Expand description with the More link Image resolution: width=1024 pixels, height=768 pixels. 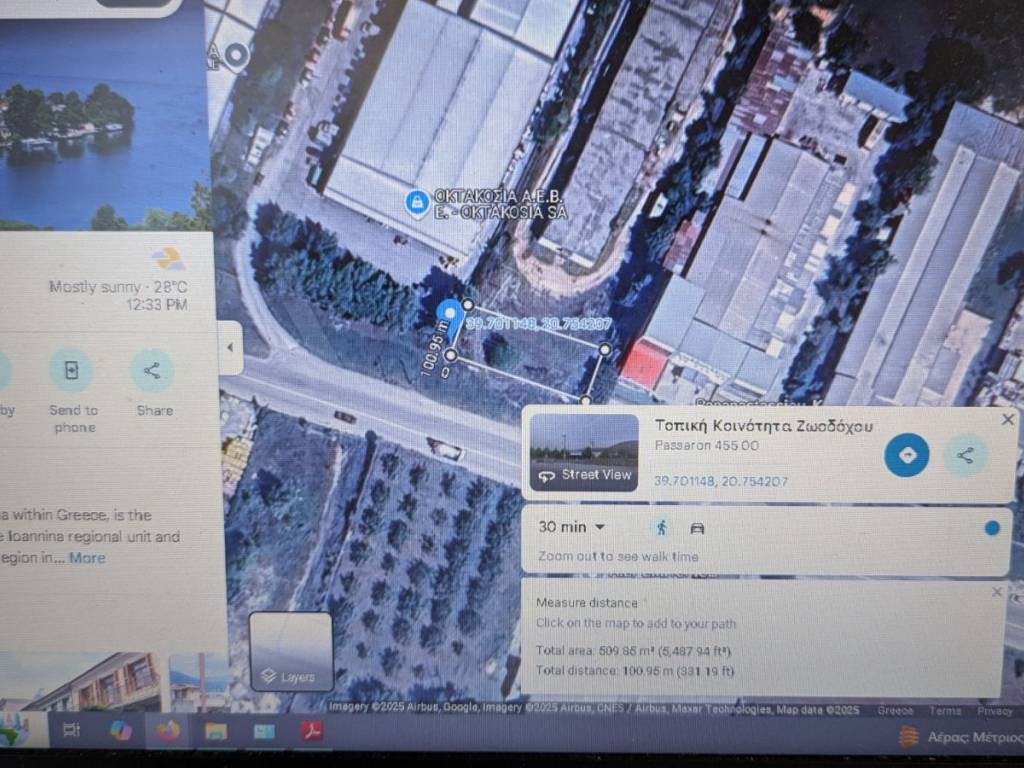point(86,558)
